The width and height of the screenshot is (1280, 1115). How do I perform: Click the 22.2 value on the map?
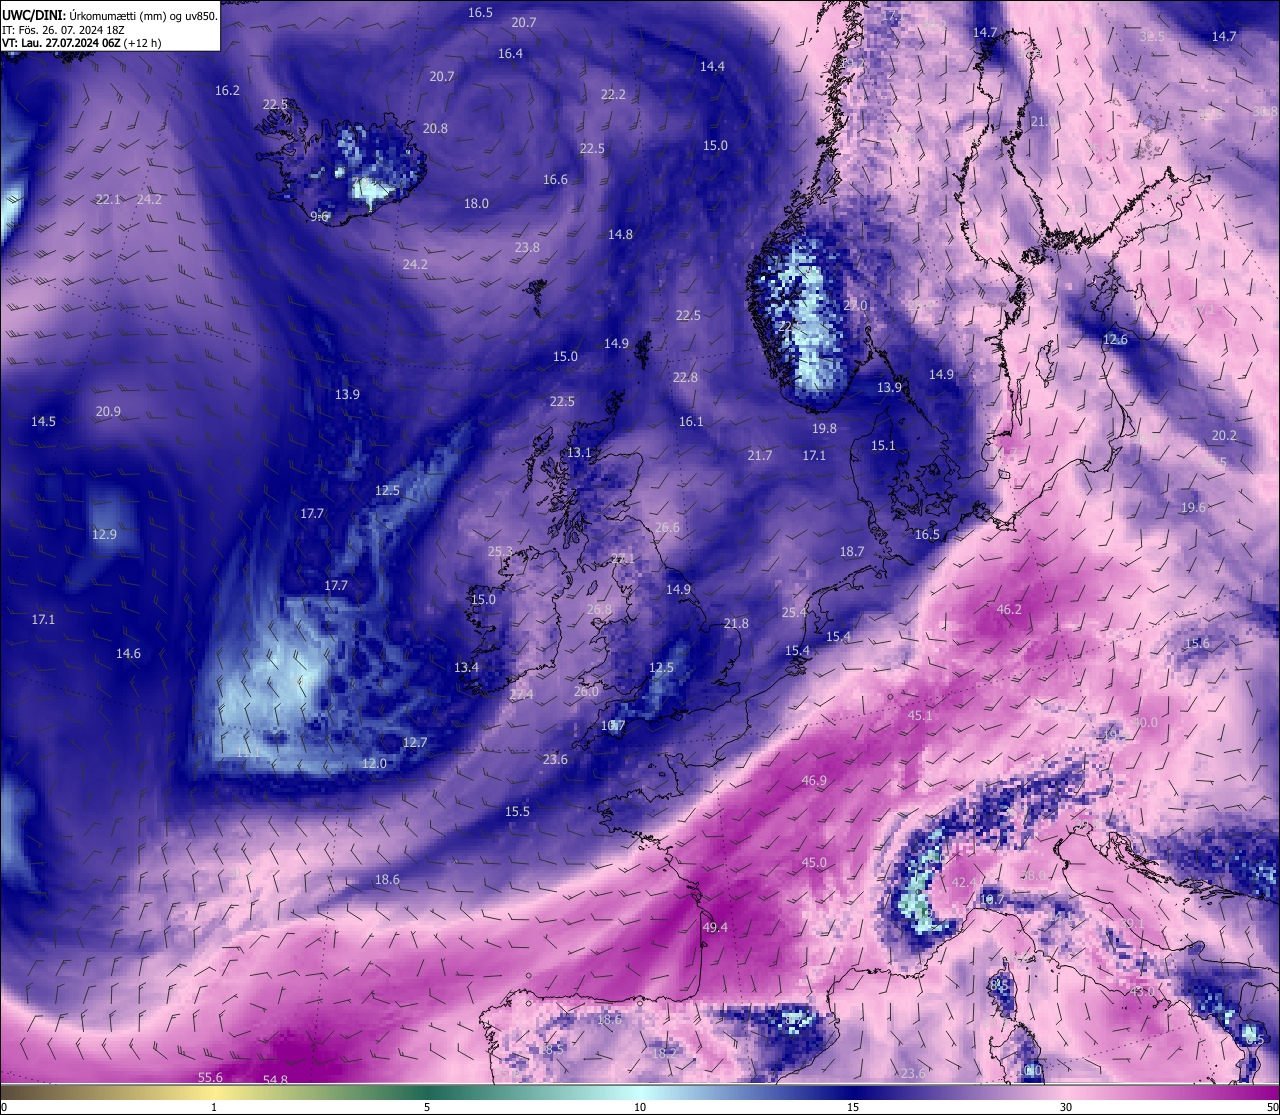613,95
